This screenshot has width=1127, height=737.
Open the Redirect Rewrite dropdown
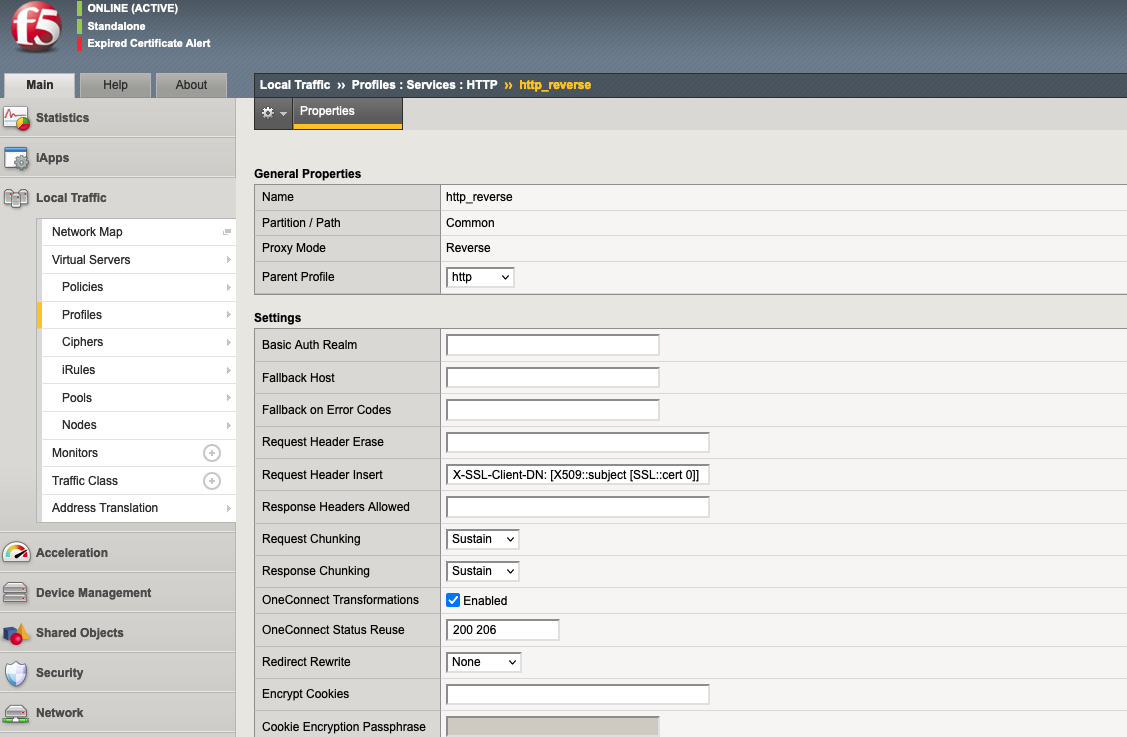tap(483, 661)
